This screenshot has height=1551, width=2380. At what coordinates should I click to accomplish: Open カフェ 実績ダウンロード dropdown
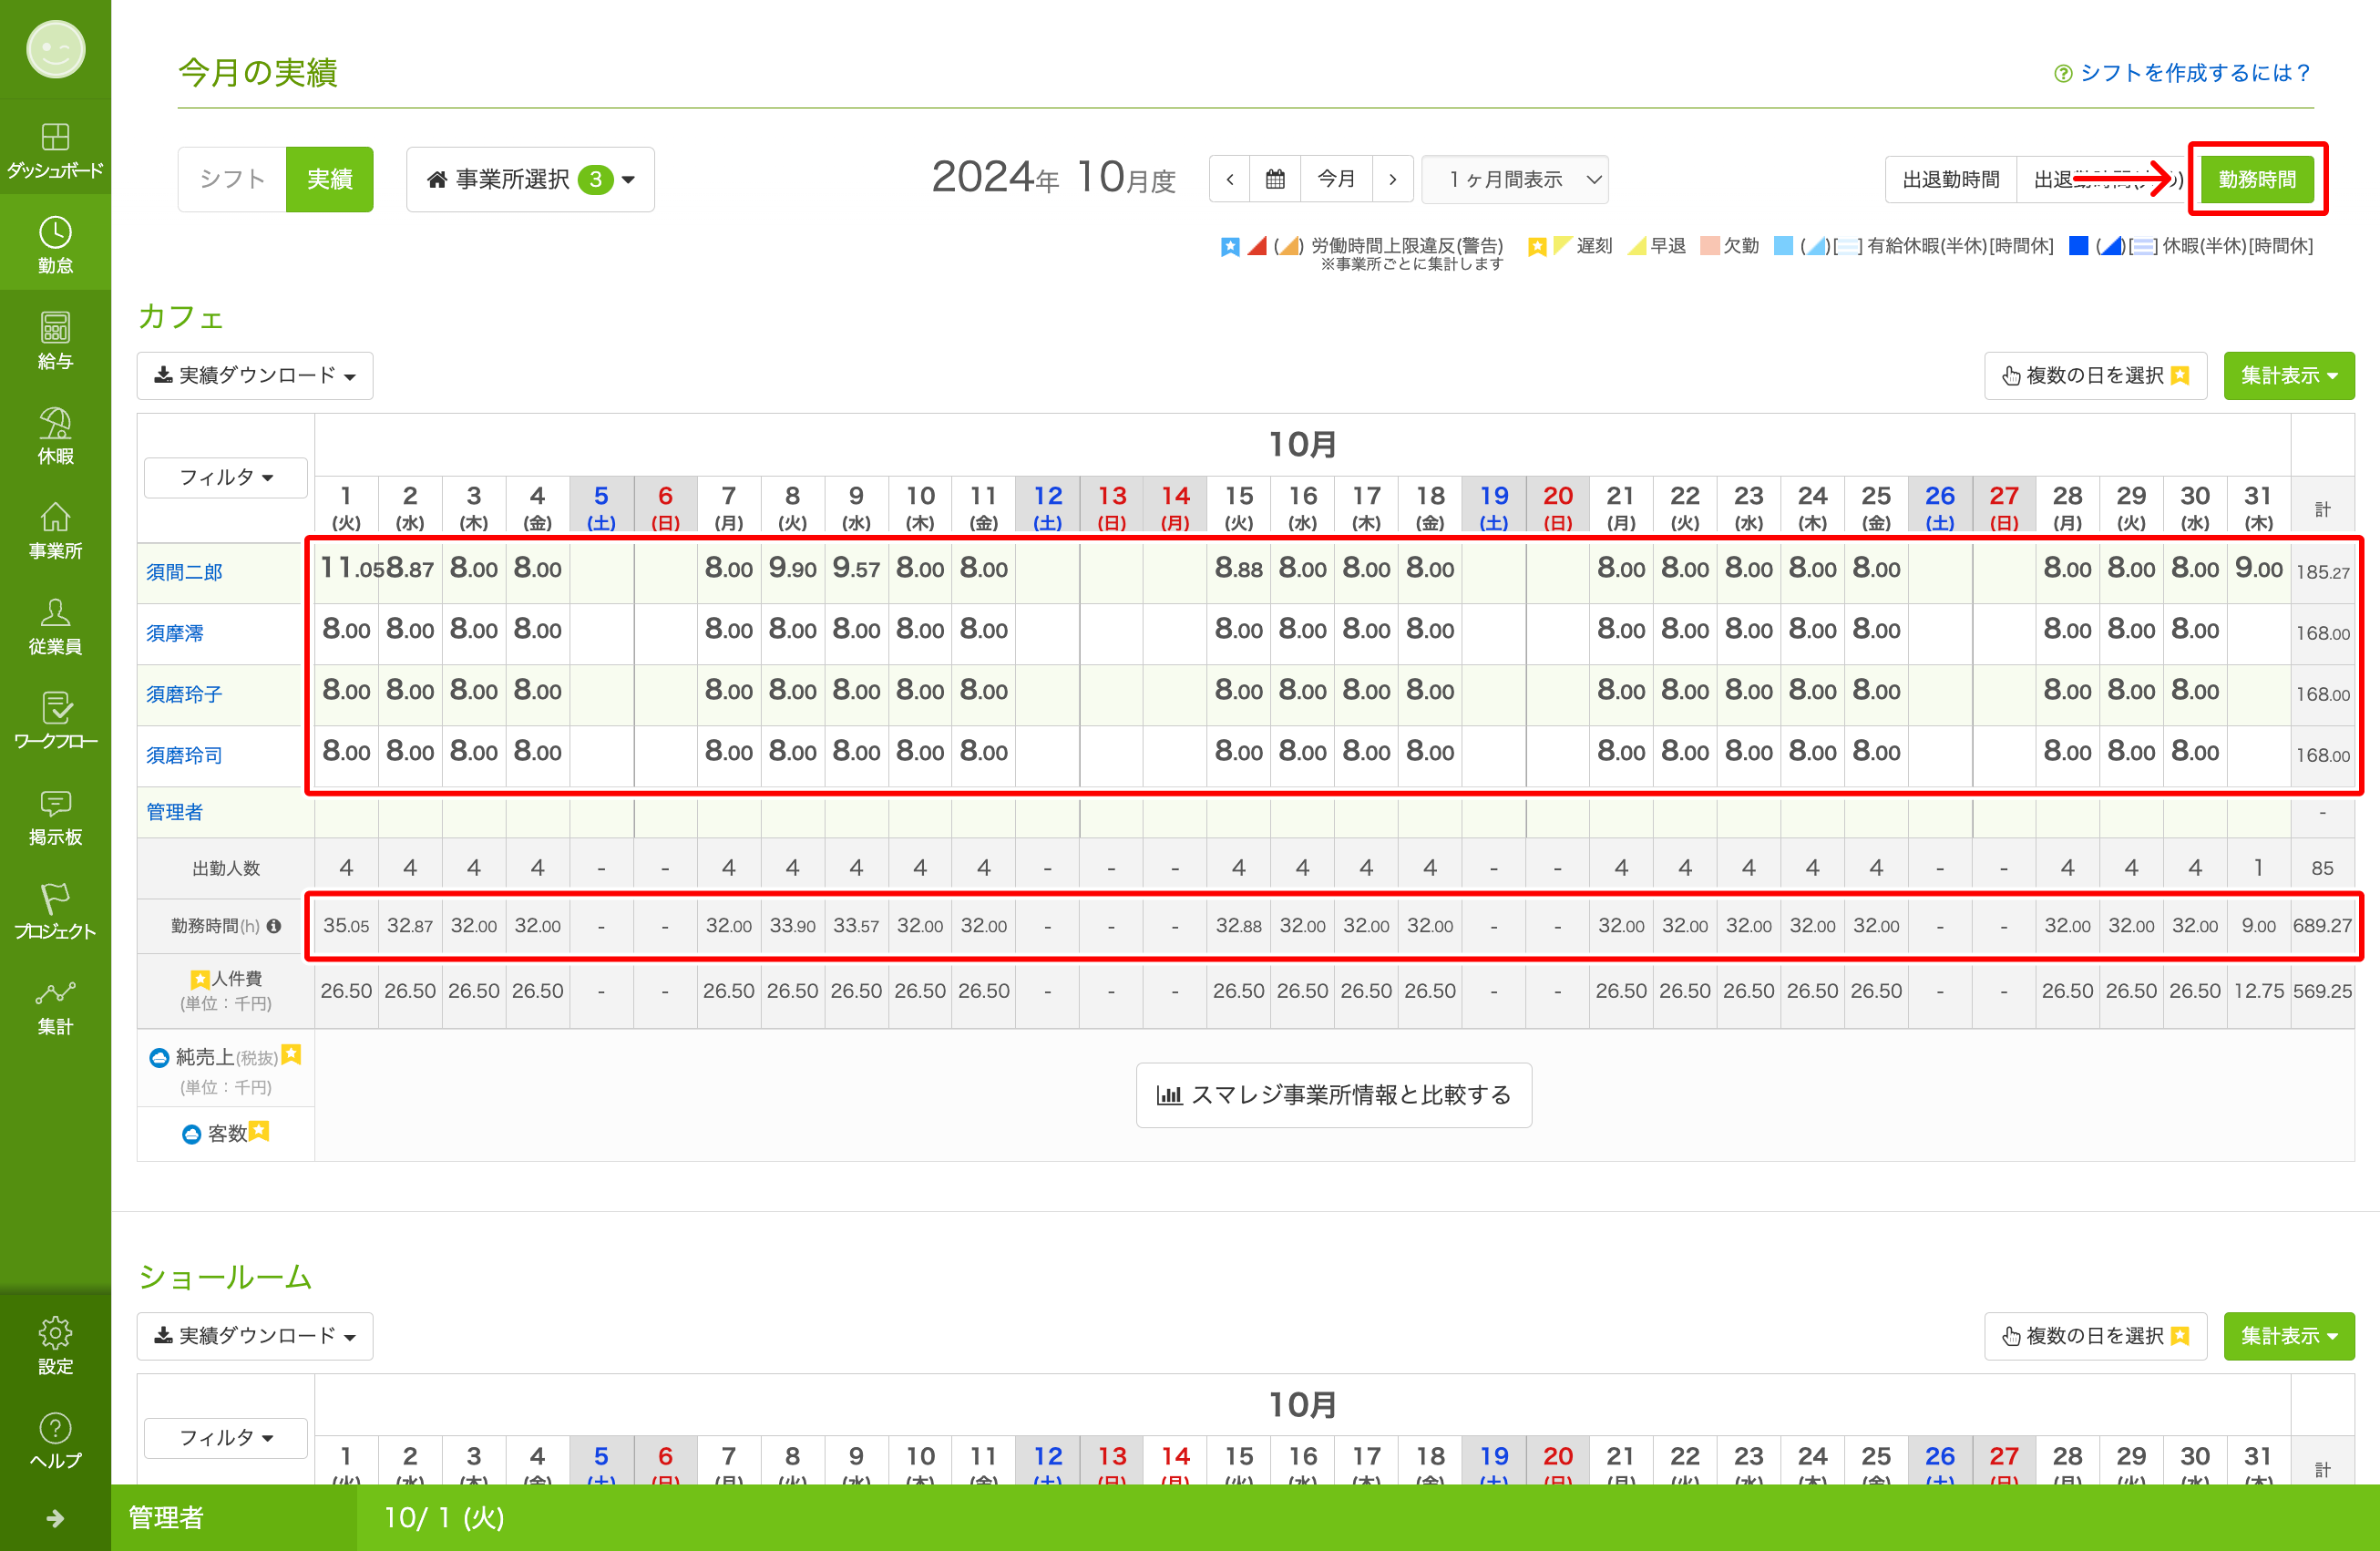[x=255, y=375]
